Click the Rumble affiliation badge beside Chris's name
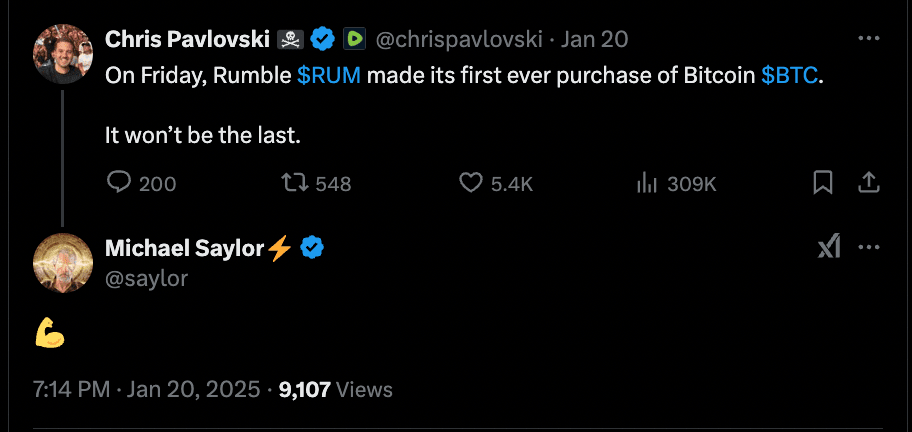 point(354,40)
